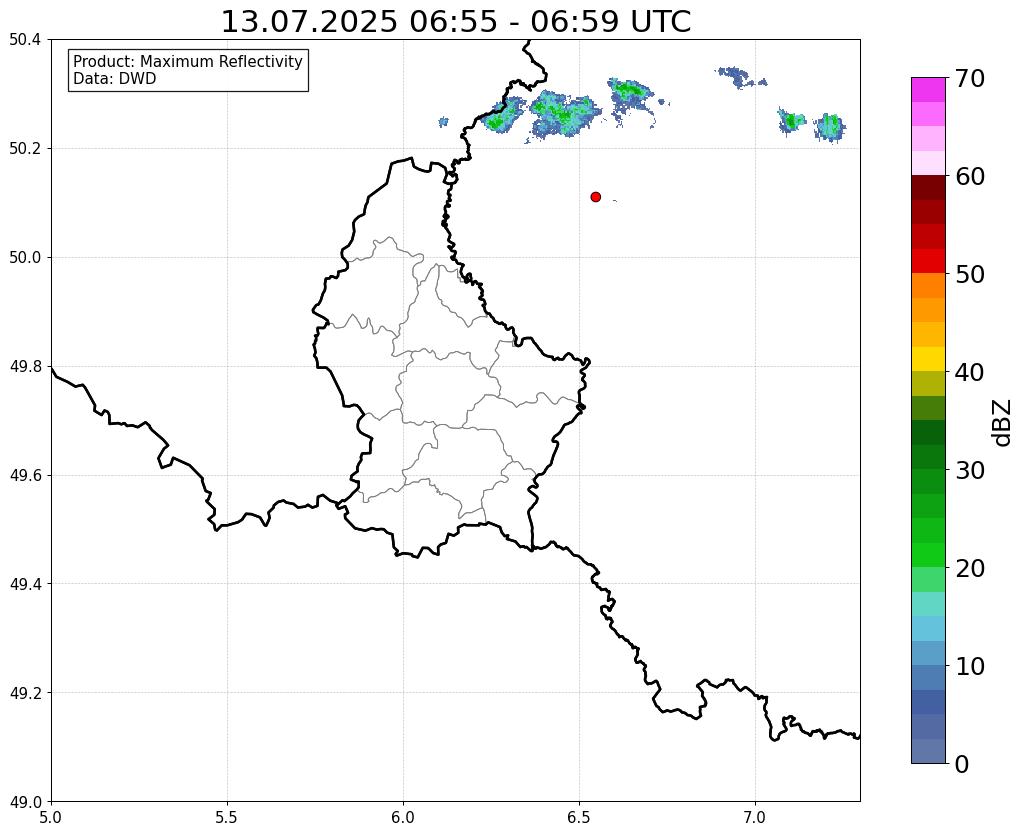Click longitude label 5.0

(51, 817)
